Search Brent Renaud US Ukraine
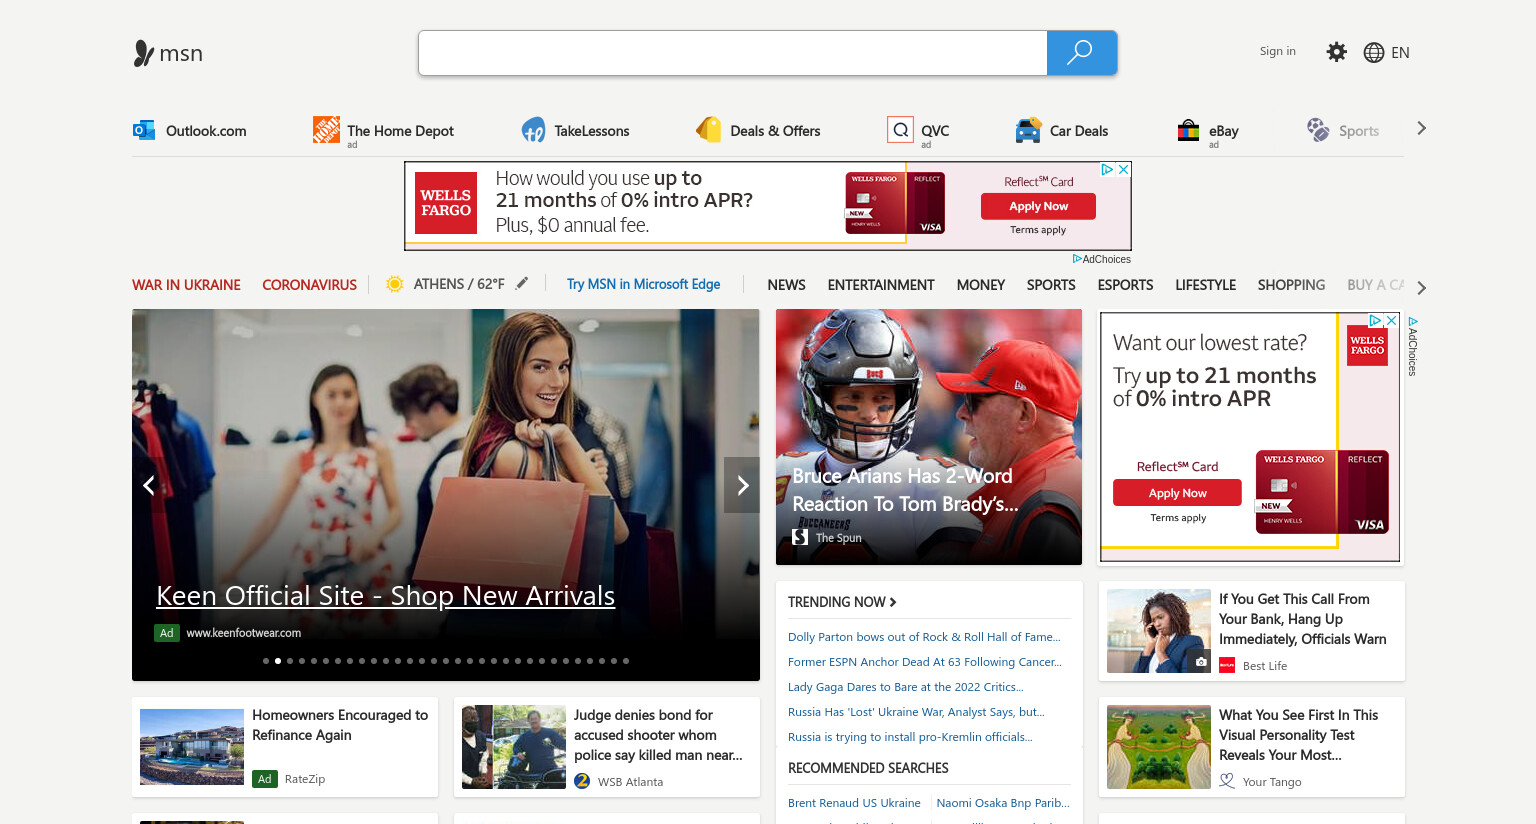The image size is (1536, 824). pyautogui.click(x=854, y=803)
